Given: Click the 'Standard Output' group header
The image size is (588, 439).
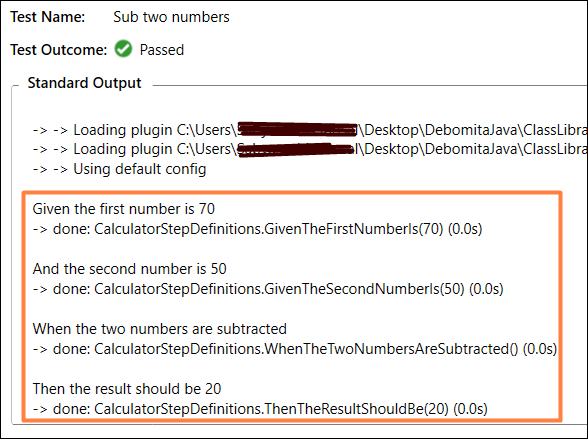Looking at the screenshot, I should tap(84, 83).
